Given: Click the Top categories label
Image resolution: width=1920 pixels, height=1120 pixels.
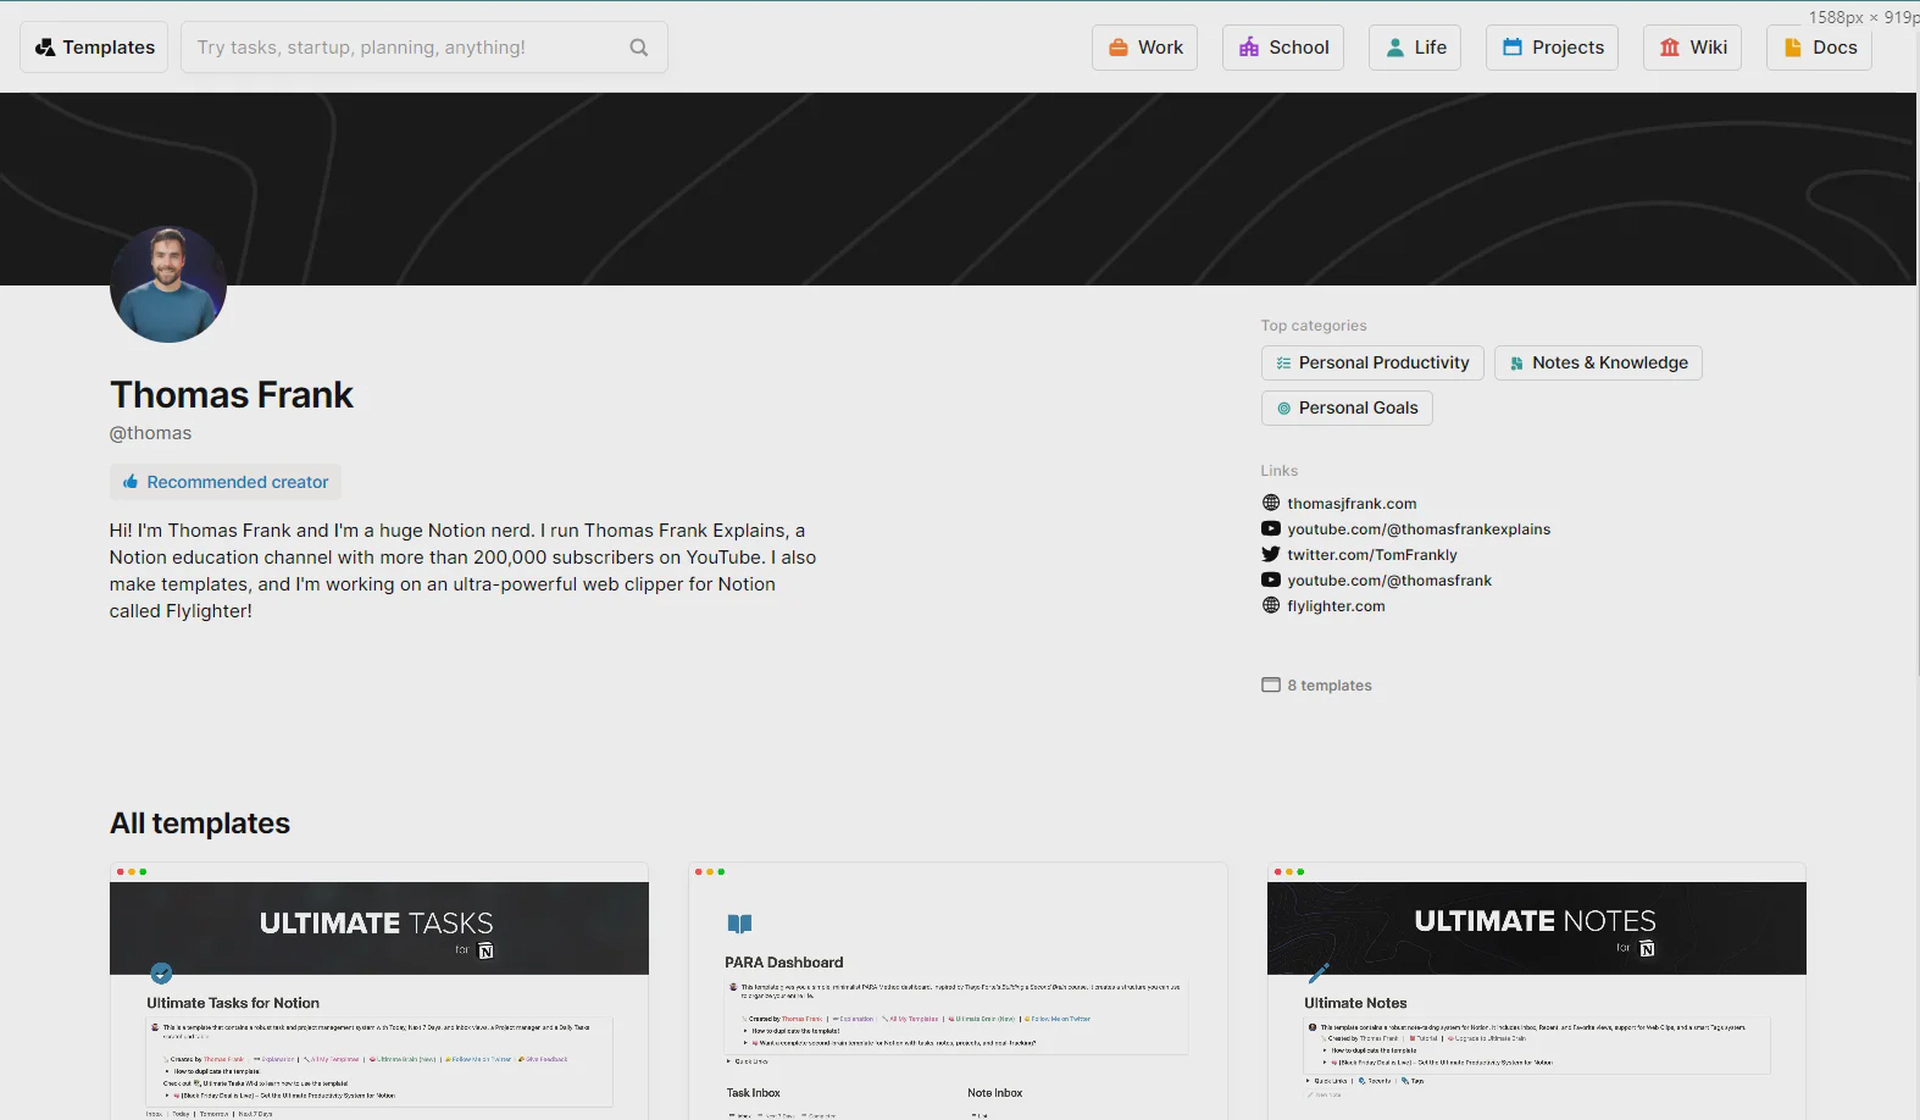Looking at the screenshot, I should click(1313, 325).
